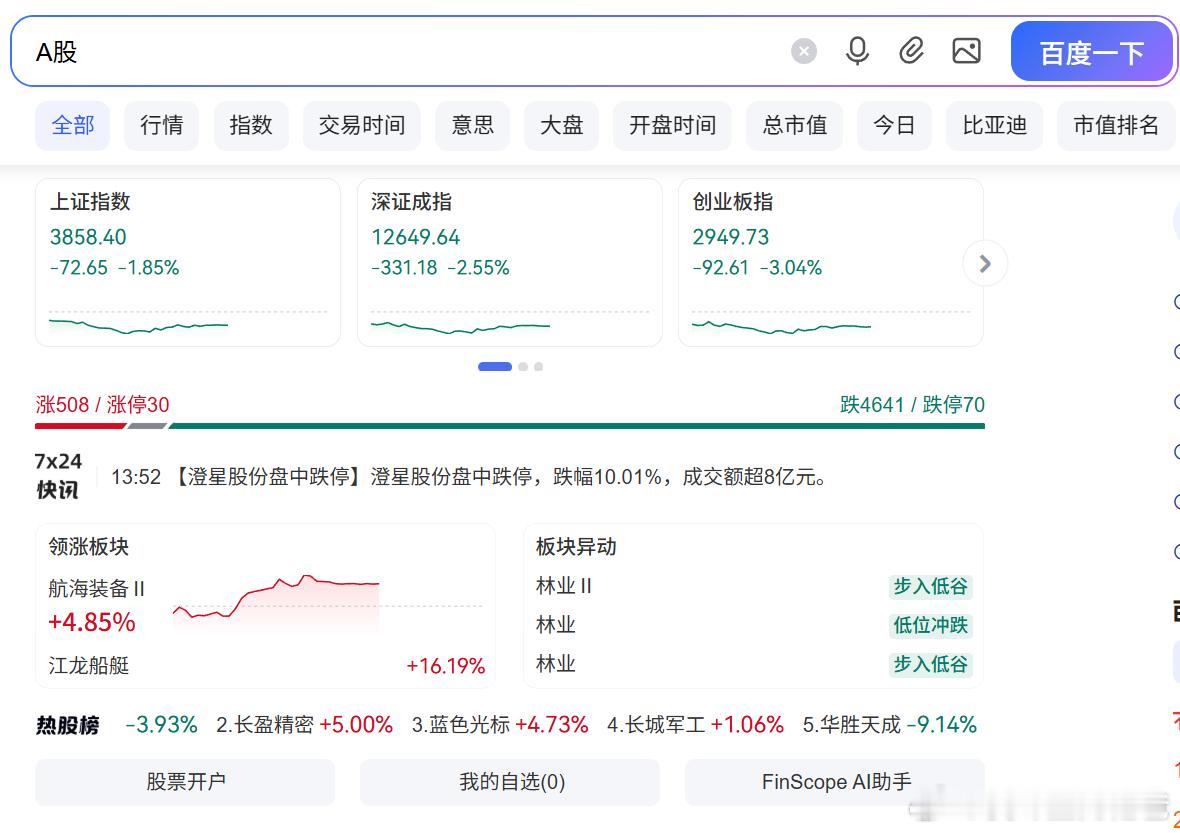Click the 低位冲跌 tag
This screenshot has width=1180, height=833.
coord(930,625)
